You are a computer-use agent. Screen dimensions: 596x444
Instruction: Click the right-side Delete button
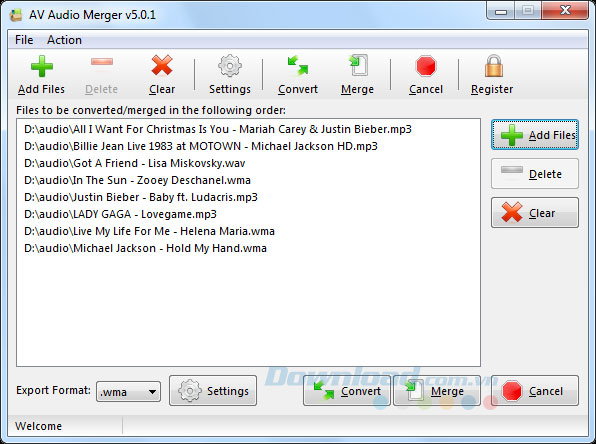535,174
